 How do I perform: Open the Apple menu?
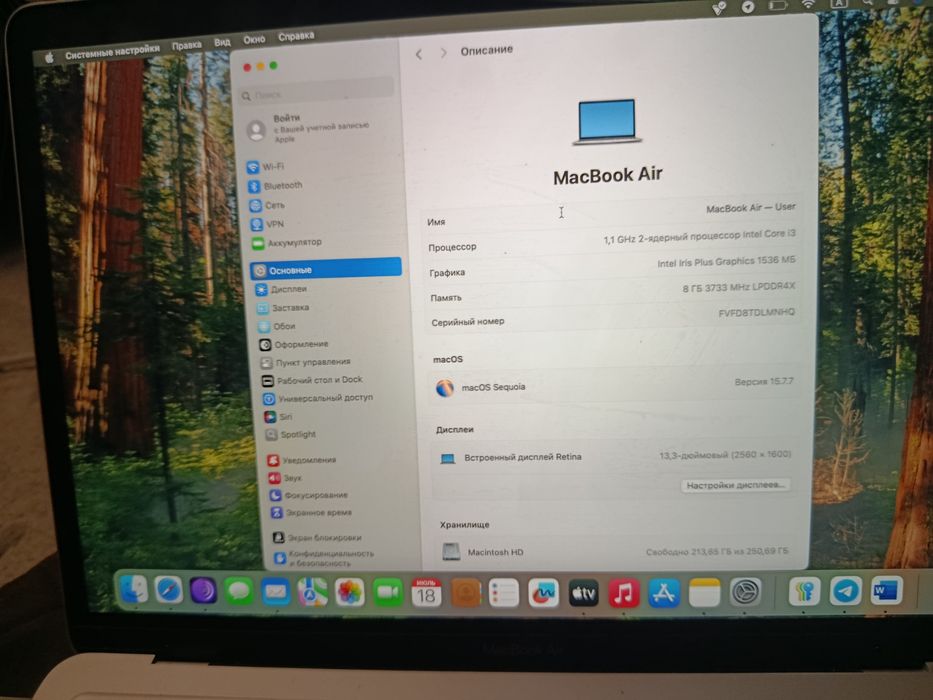(x=49, y=58)
